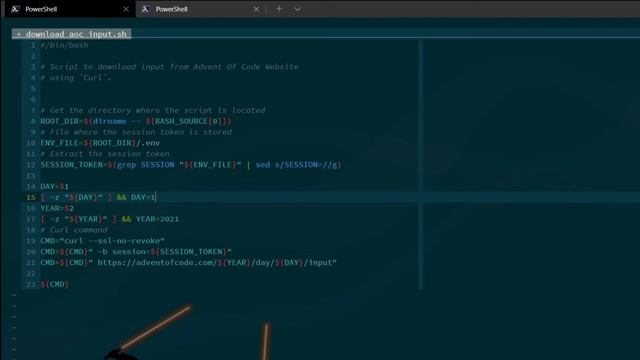Open the new-tab profile dropdown chevron

298,9
